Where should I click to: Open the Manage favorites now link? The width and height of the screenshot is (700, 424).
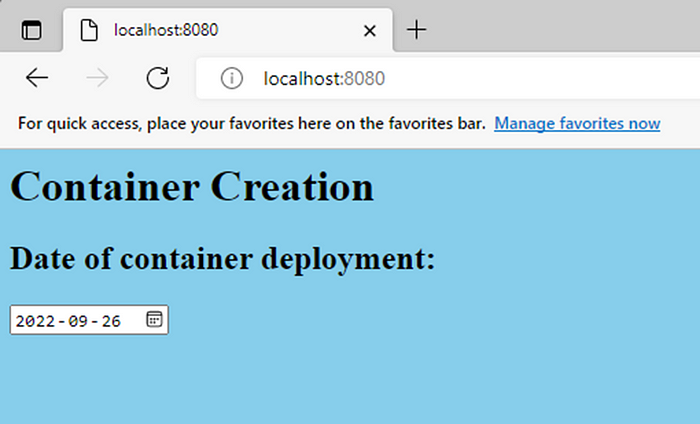click(577, 123)
